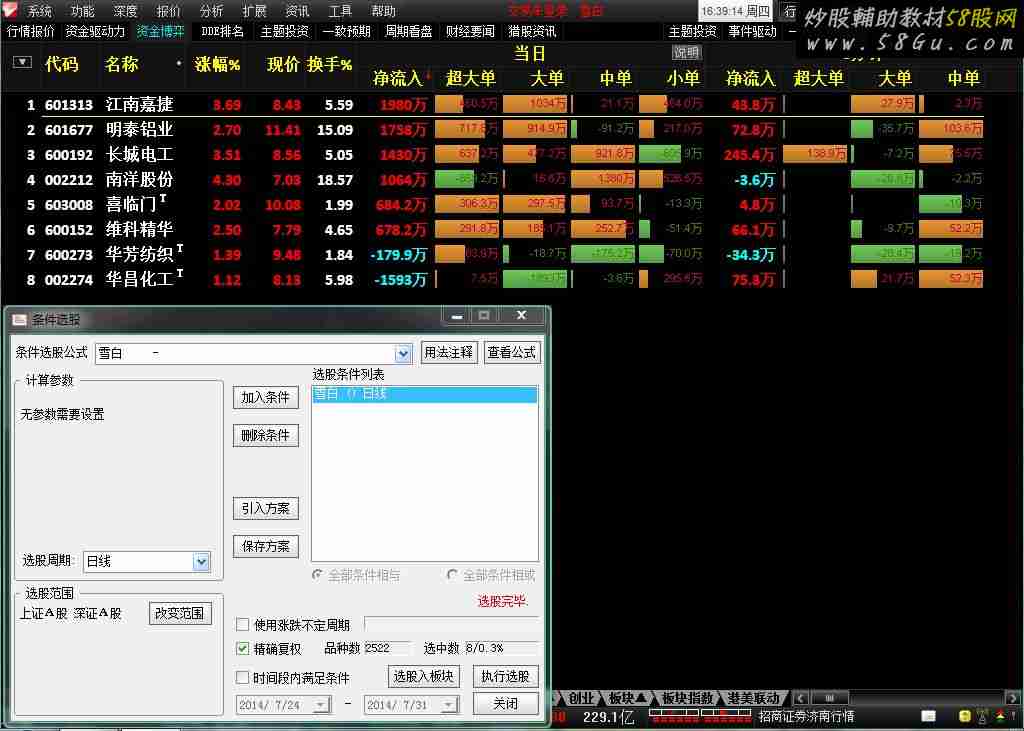Viewport: 1024px width, 731px height.
Task: Click the 招商证券济南行情 status text
Action: tap(807, 717)
